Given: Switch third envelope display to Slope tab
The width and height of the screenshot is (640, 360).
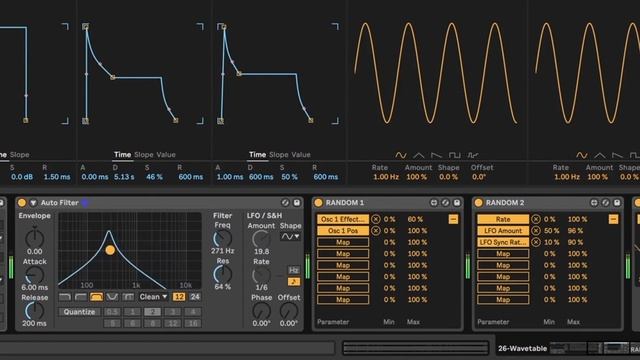Looking at the screenshot, I should pyautogui.click(x=279, y=155).
